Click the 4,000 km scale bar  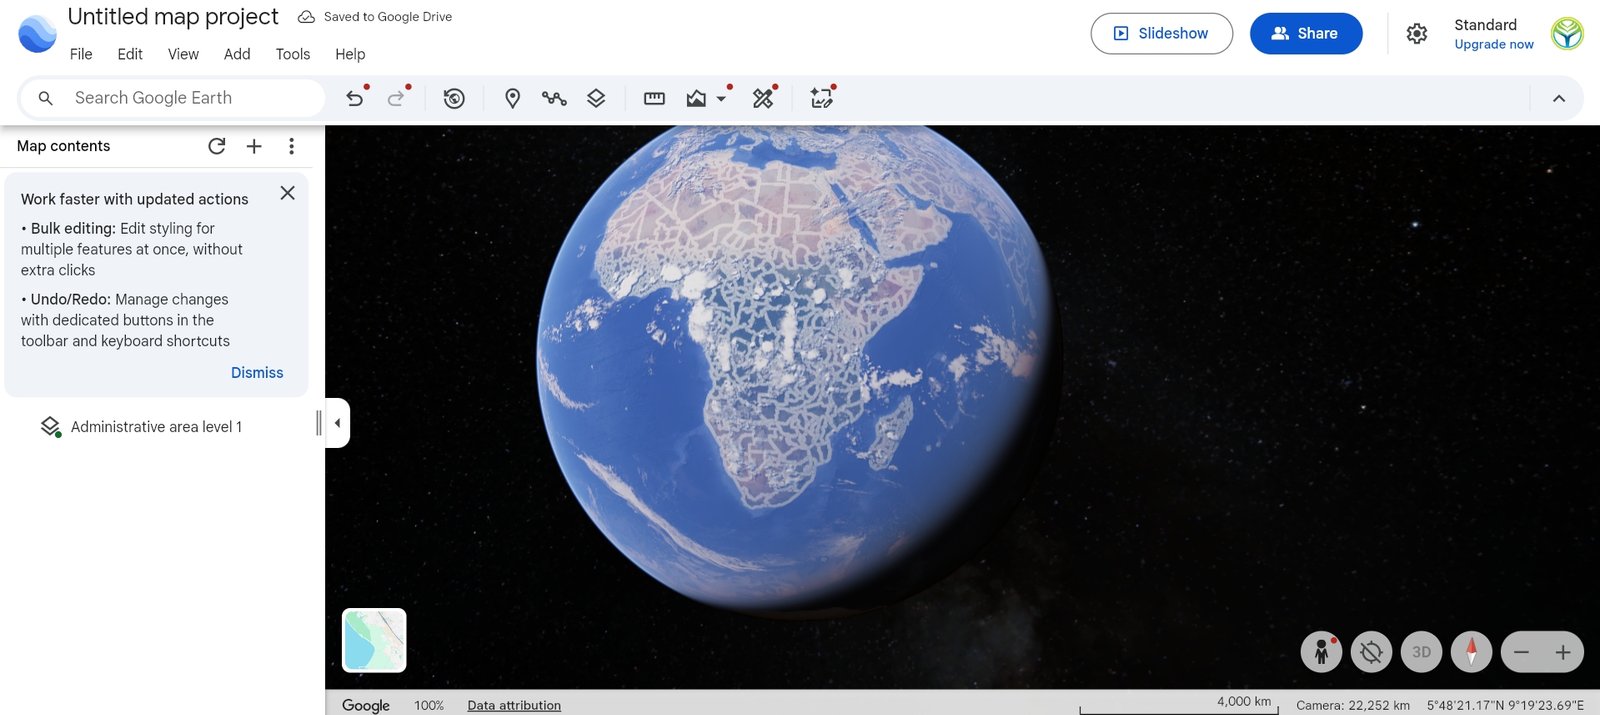pyautogui.click(x=1179, y=705)
